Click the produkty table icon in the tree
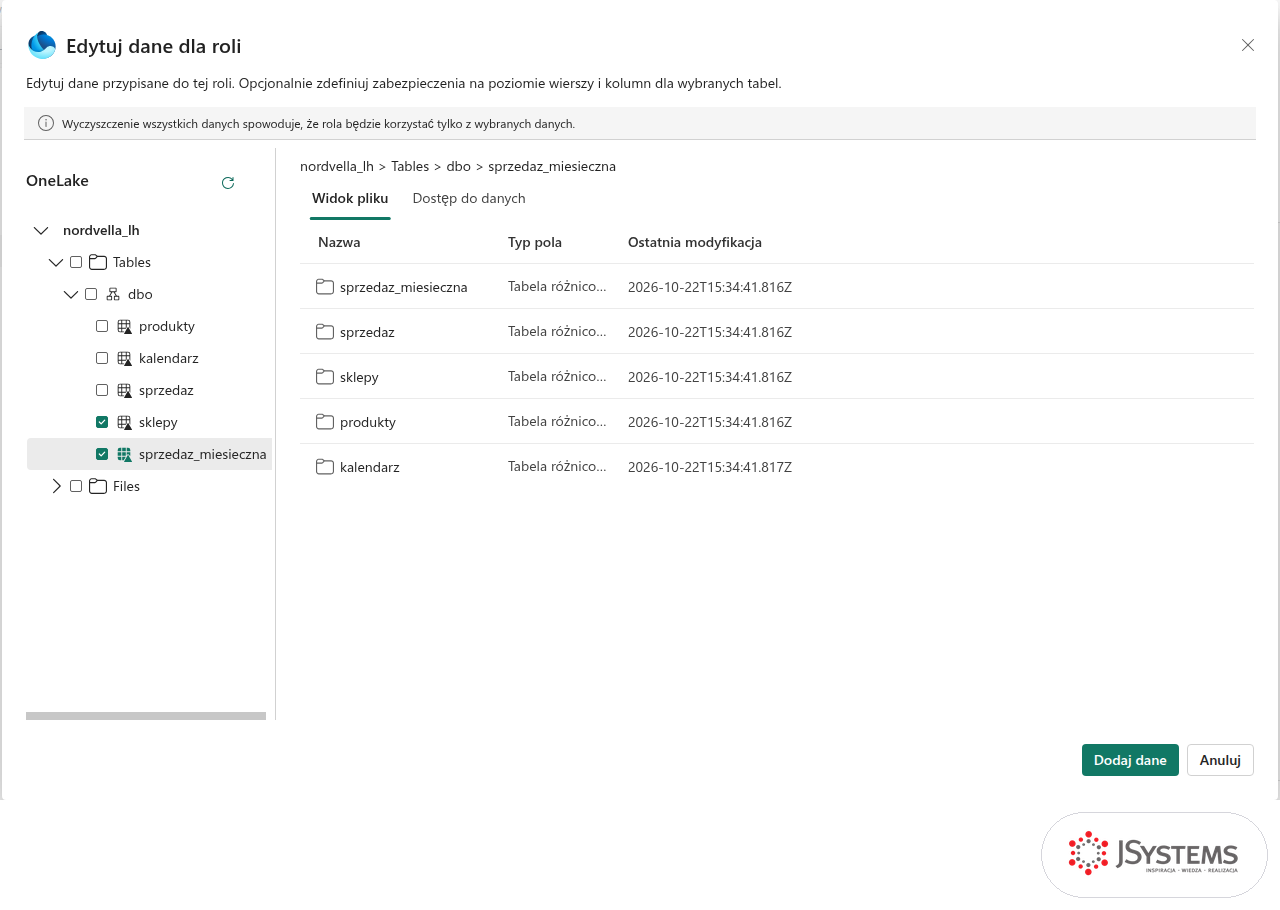 click(x=125, y=326)
